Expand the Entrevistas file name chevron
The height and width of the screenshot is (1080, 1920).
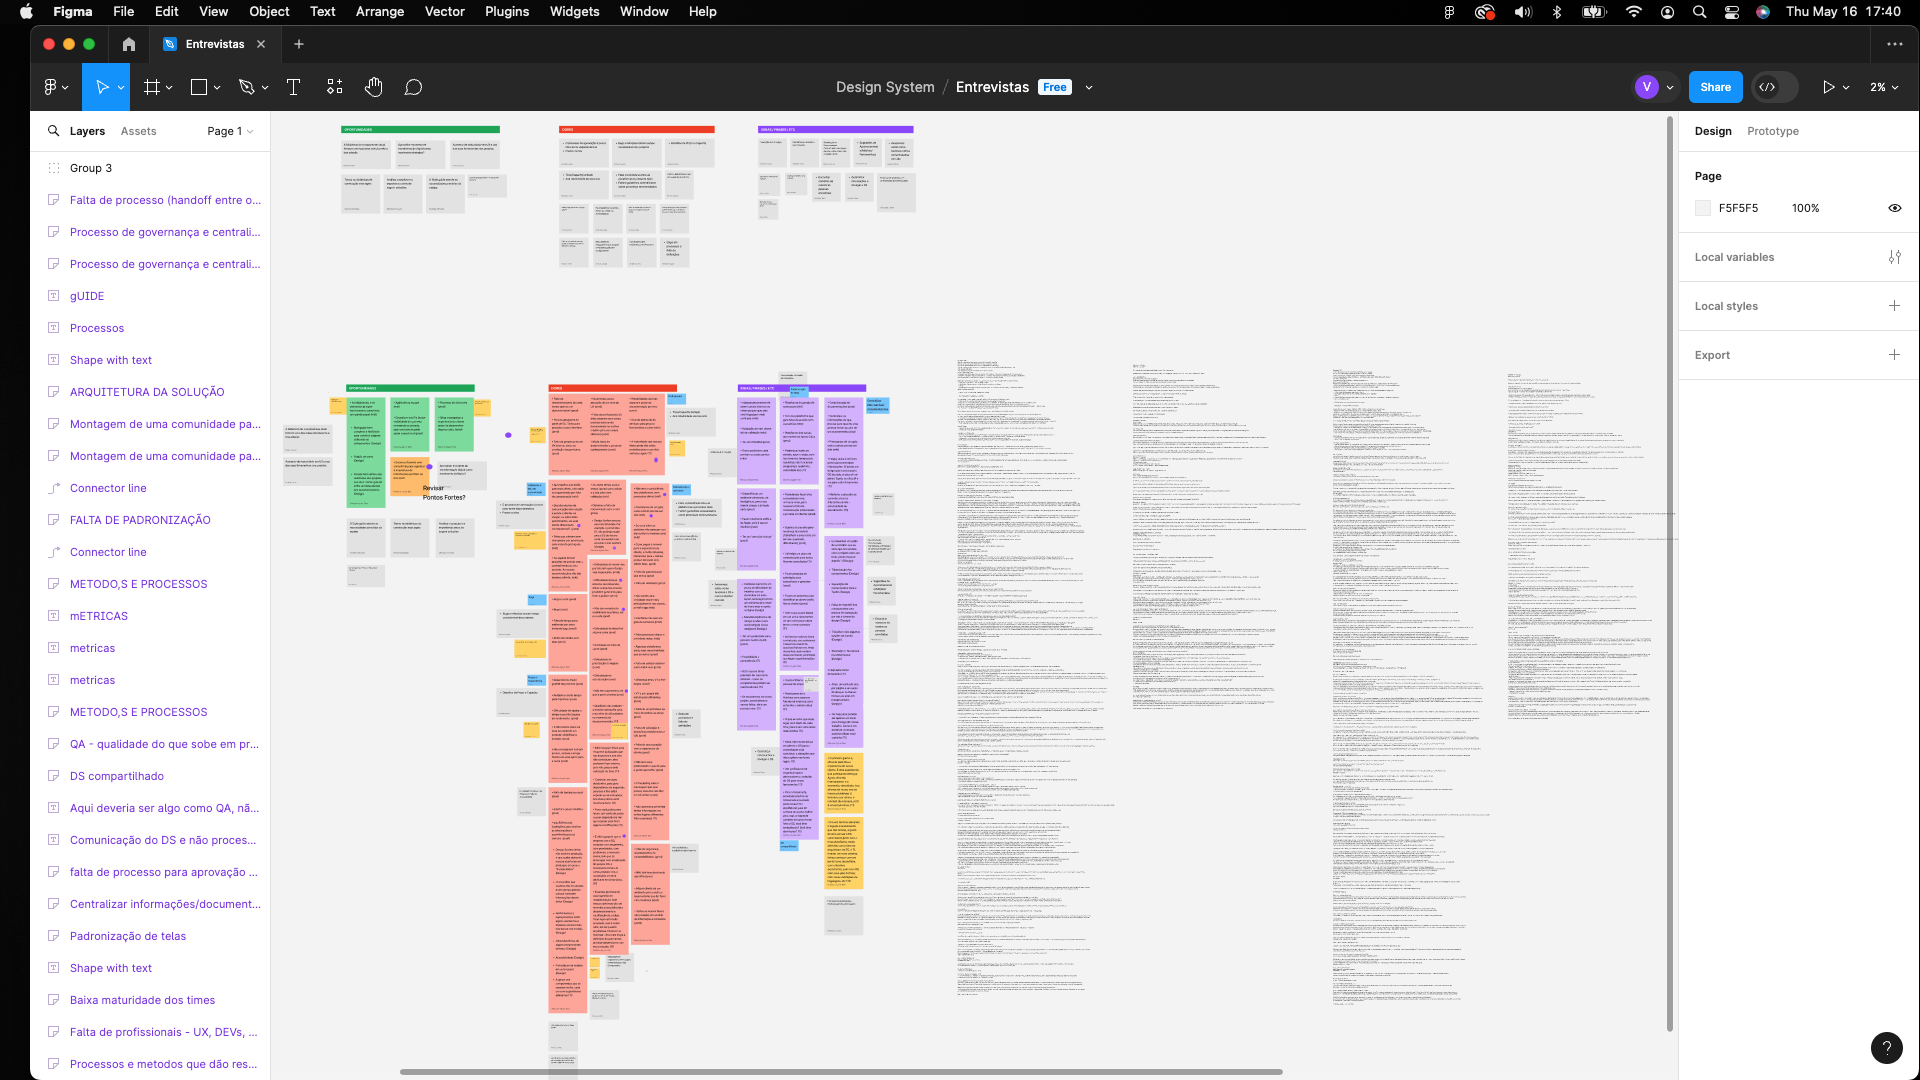point(1089,88)
